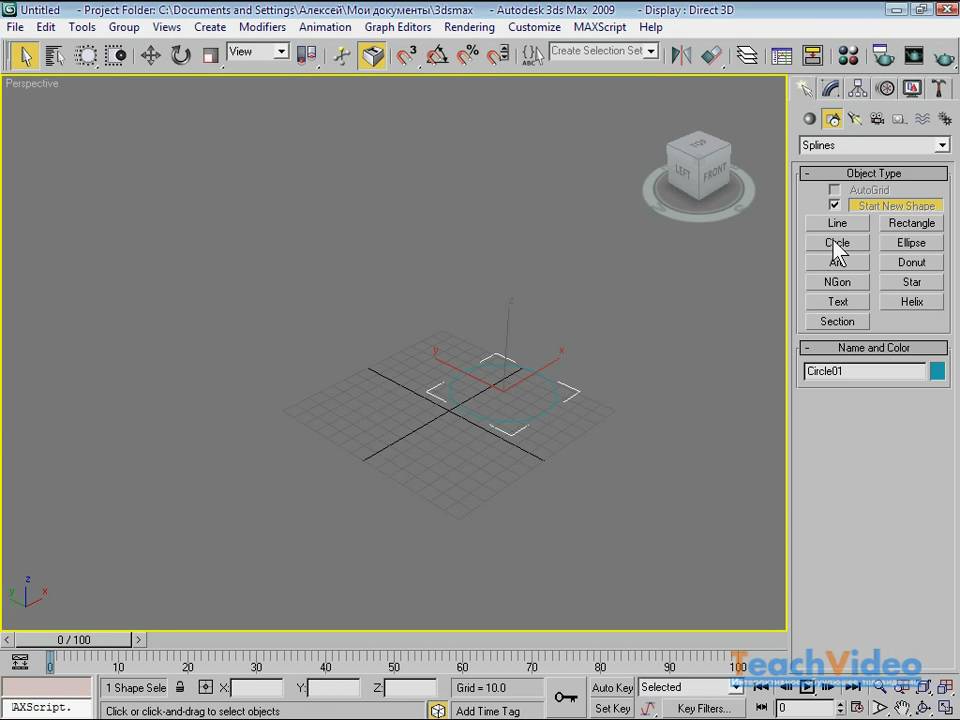Open Rendered Frame Window icon
The width and height of the screenshot is (960, 720).
913,56
